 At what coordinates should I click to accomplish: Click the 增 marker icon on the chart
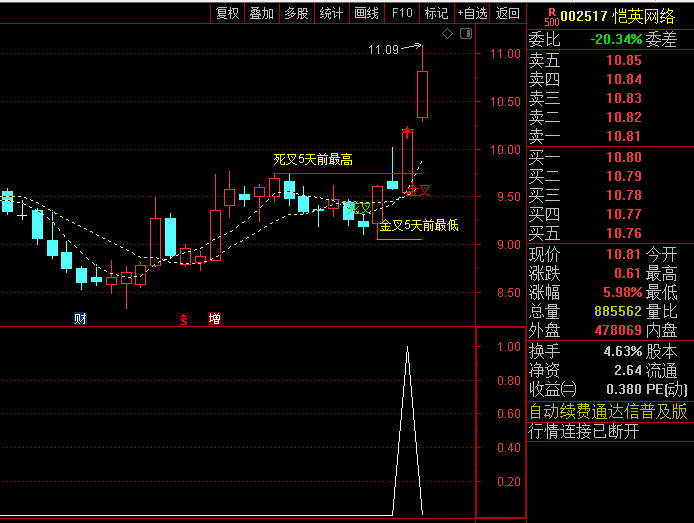coord(214,319)
